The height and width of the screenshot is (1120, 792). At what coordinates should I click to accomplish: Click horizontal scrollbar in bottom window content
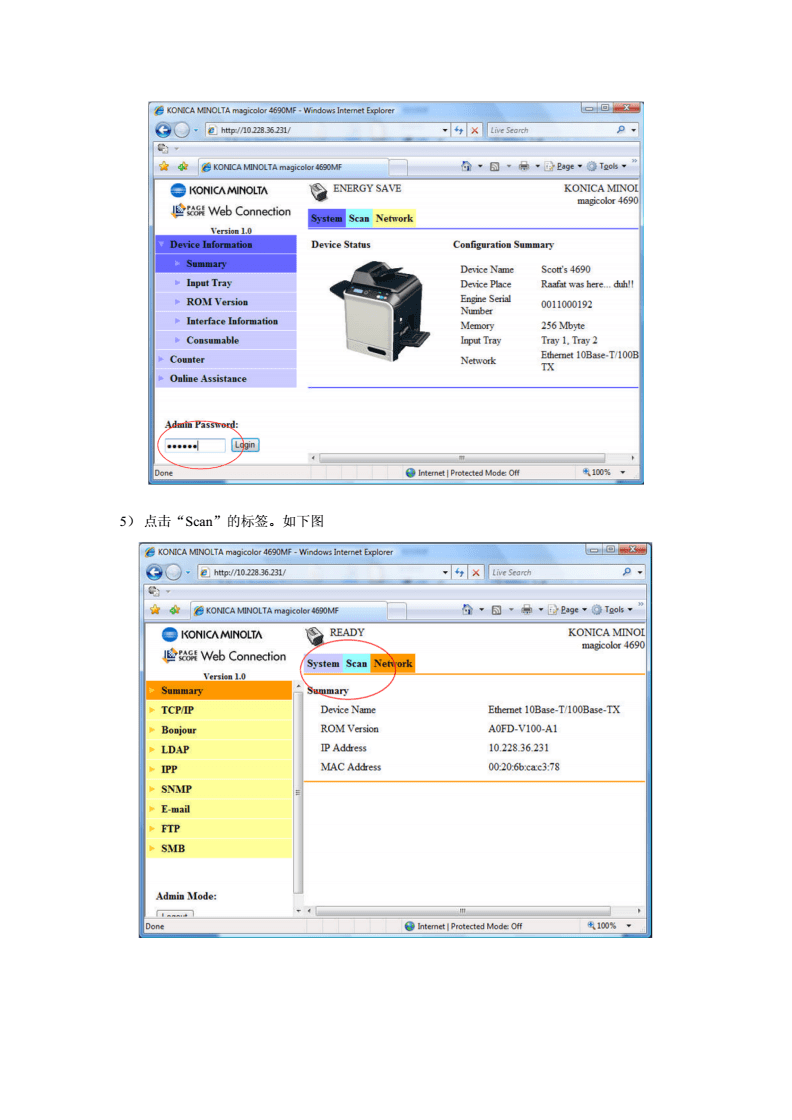pyautogui.click(x=463, y=911)
